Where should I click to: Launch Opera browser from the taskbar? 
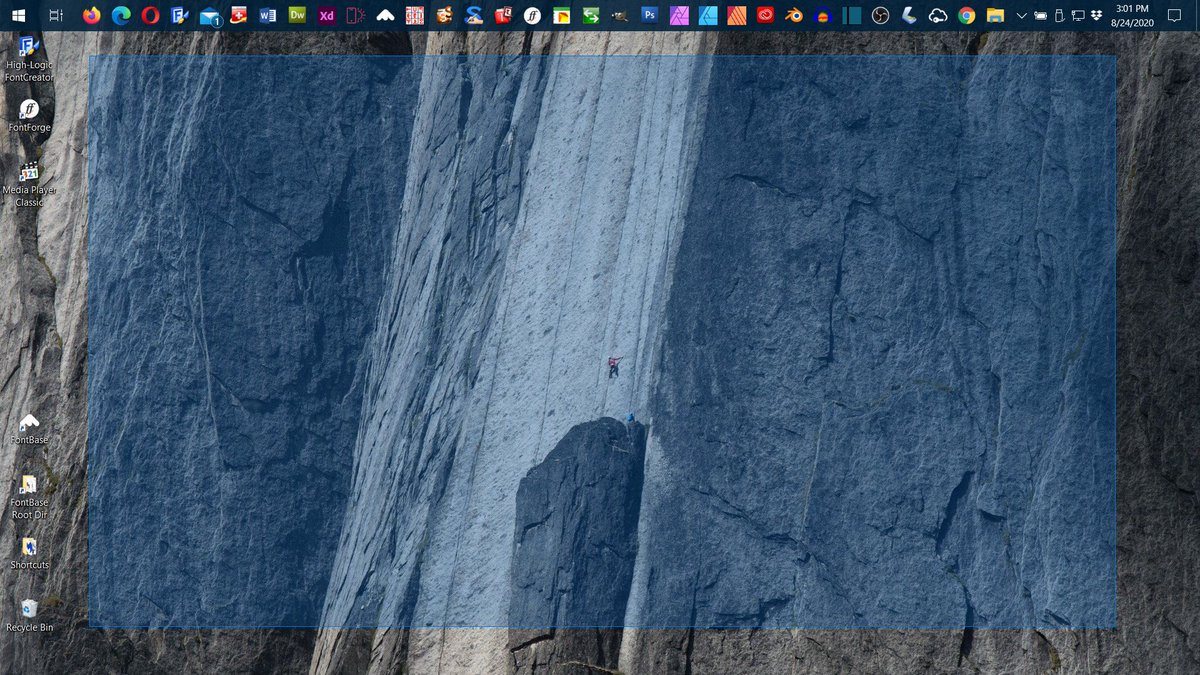tap(150, 15)
